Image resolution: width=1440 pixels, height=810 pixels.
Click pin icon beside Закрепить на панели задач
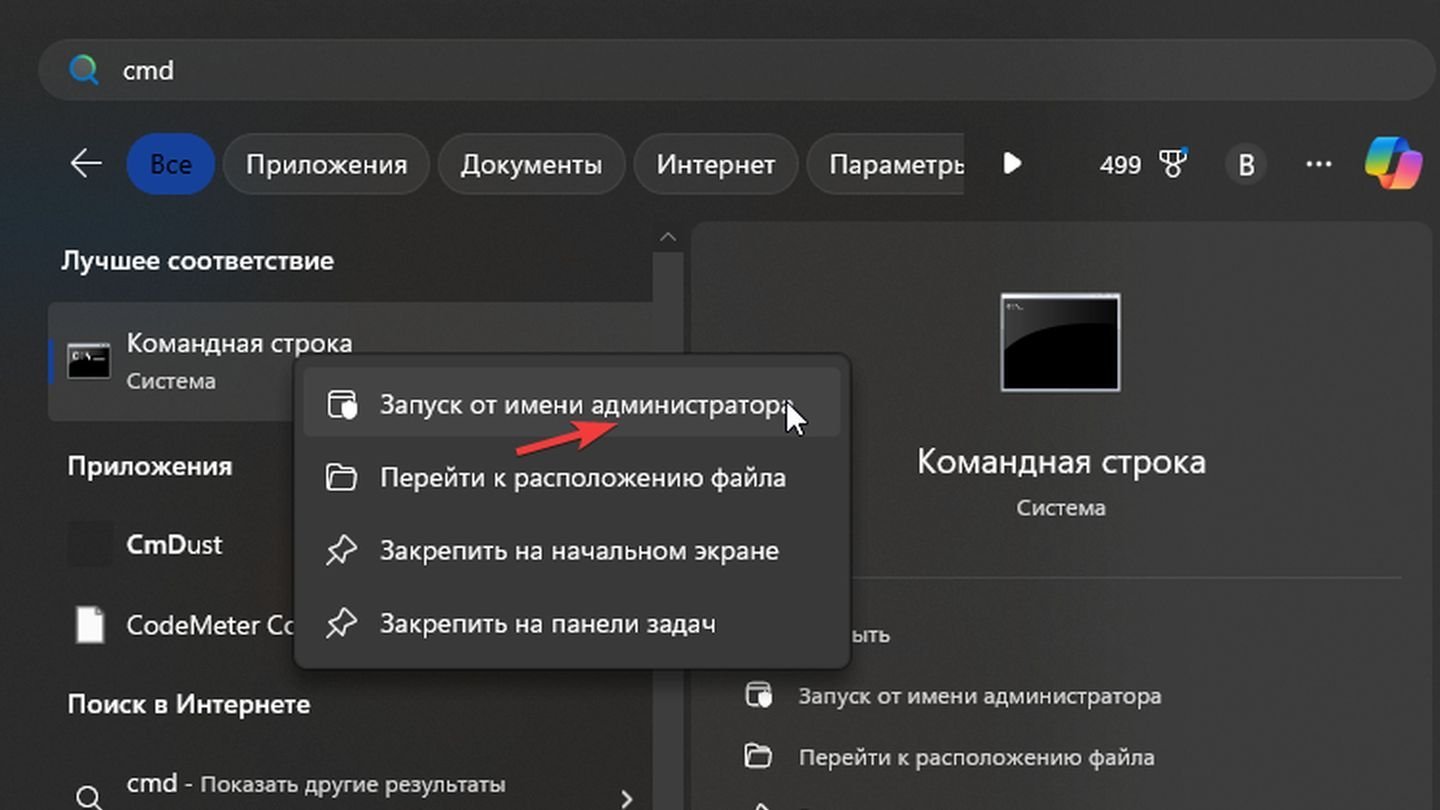(x=342, y=624)
